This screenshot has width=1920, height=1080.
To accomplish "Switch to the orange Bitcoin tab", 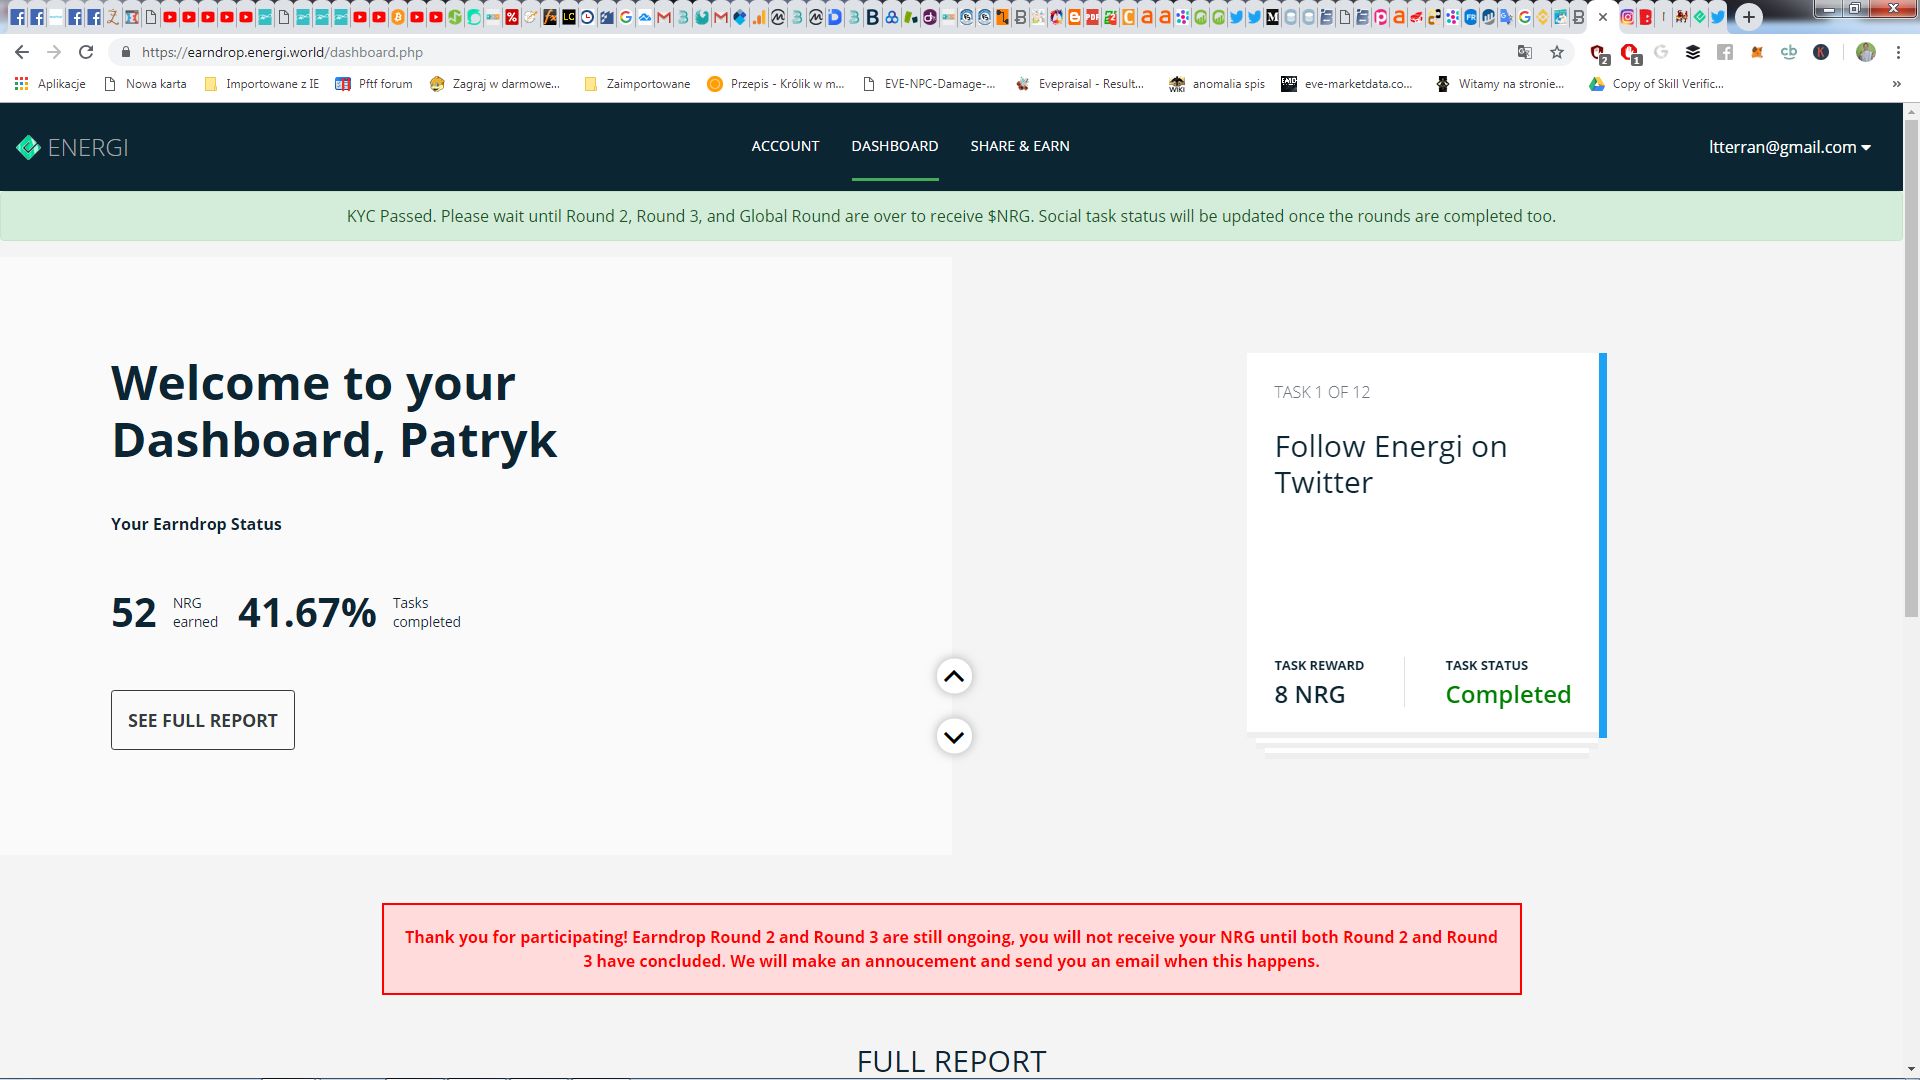I will (x=398, y=17).
